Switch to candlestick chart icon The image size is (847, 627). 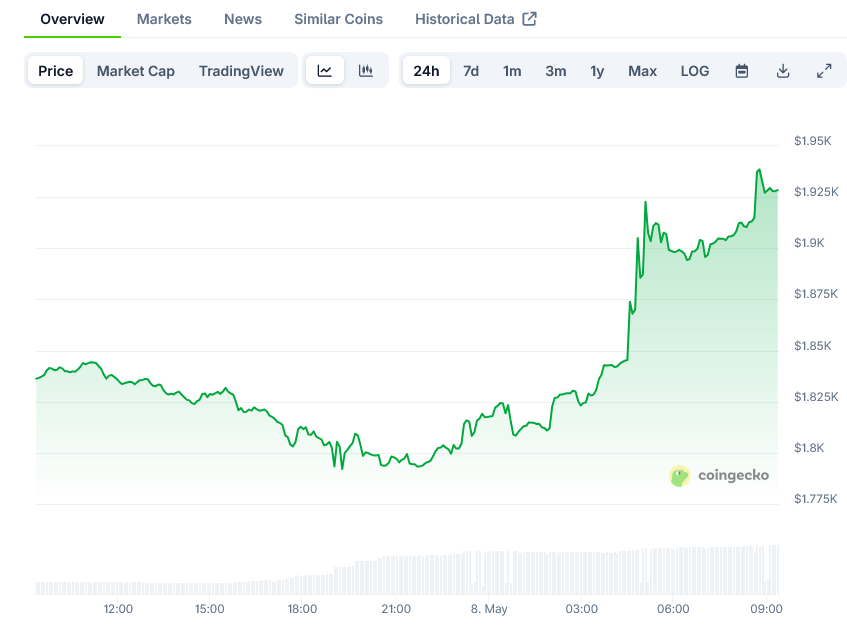(366, 71)
